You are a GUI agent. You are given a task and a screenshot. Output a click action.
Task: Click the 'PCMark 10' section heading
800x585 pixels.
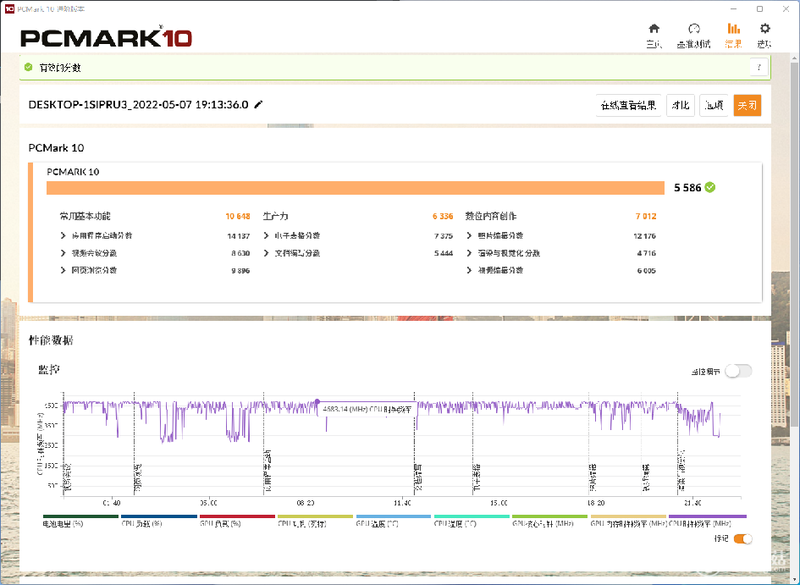coord(56,148)
